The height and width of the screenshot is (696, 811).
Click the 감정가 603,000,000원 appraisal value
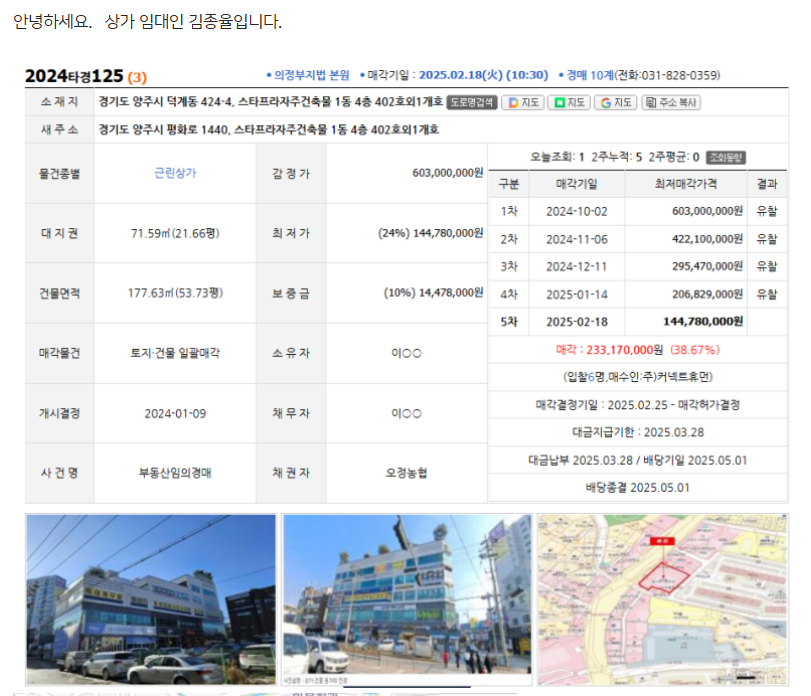[447, 173]
